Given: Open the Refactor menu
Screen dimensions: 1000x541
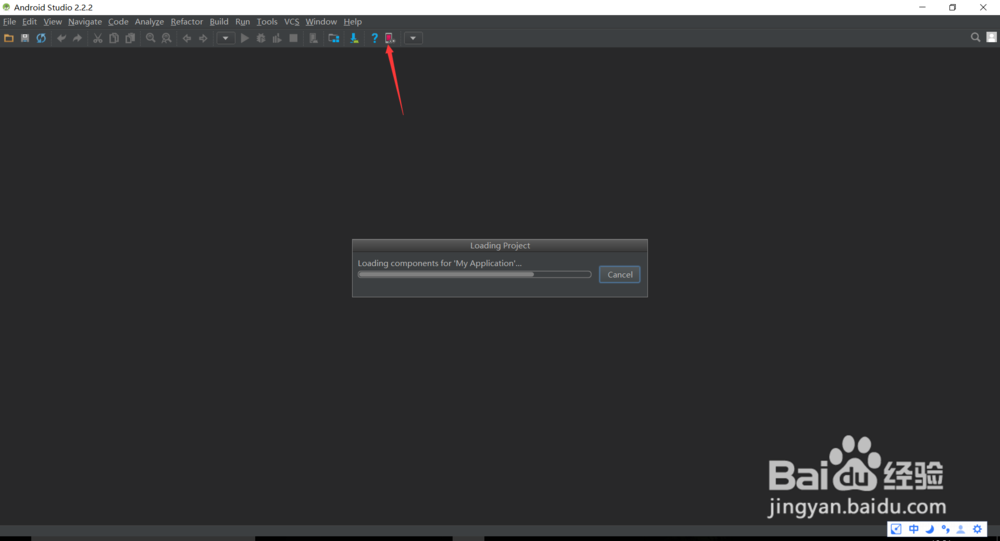Looking at the screenshot, I should pos(186,22).
